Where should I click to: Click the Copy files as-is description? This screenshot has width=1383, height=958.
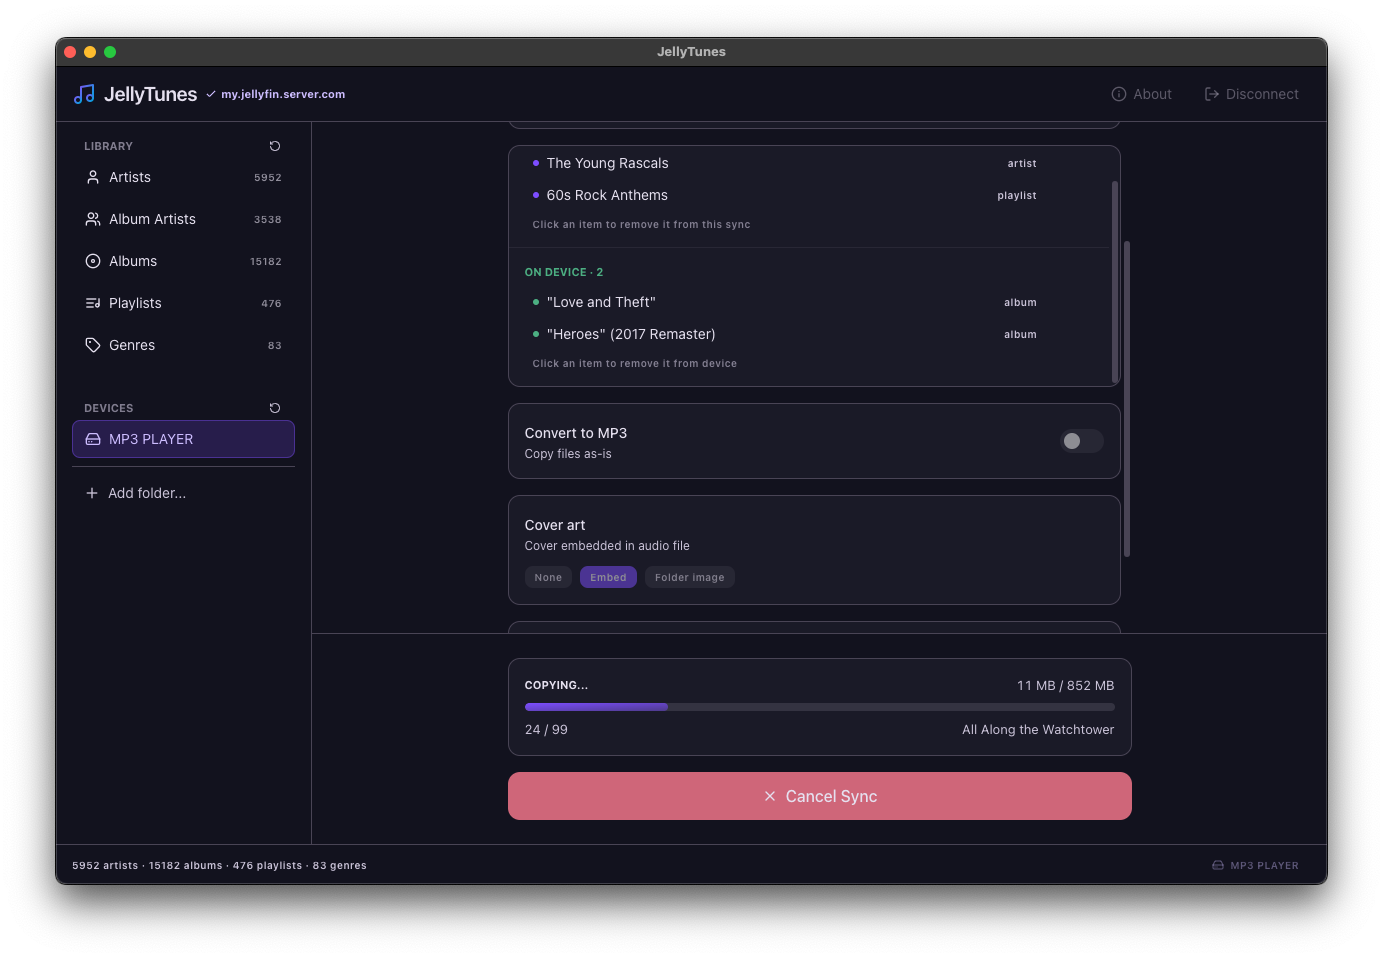[568, 454]
